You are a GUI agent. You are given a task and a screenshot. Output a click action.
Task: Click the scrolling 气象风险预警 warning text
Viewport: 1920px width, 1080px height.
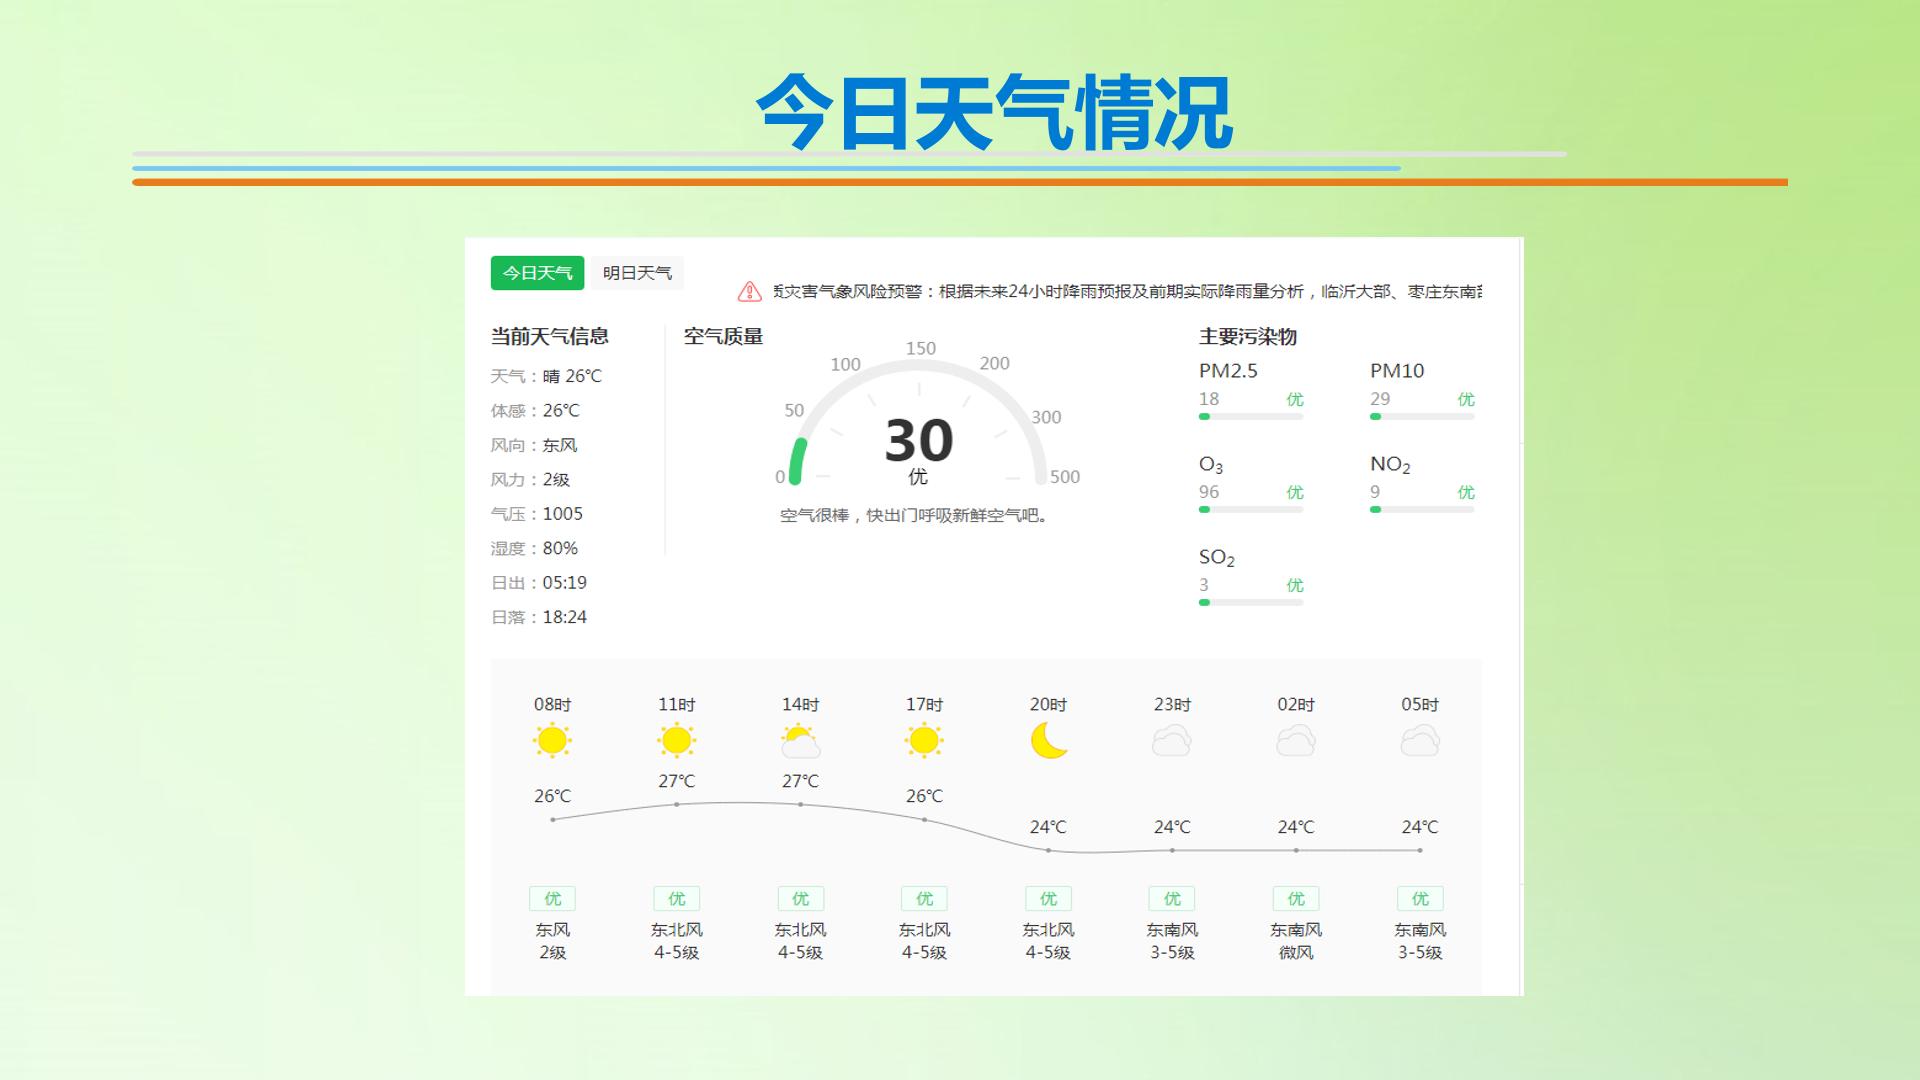(1127, 291)
